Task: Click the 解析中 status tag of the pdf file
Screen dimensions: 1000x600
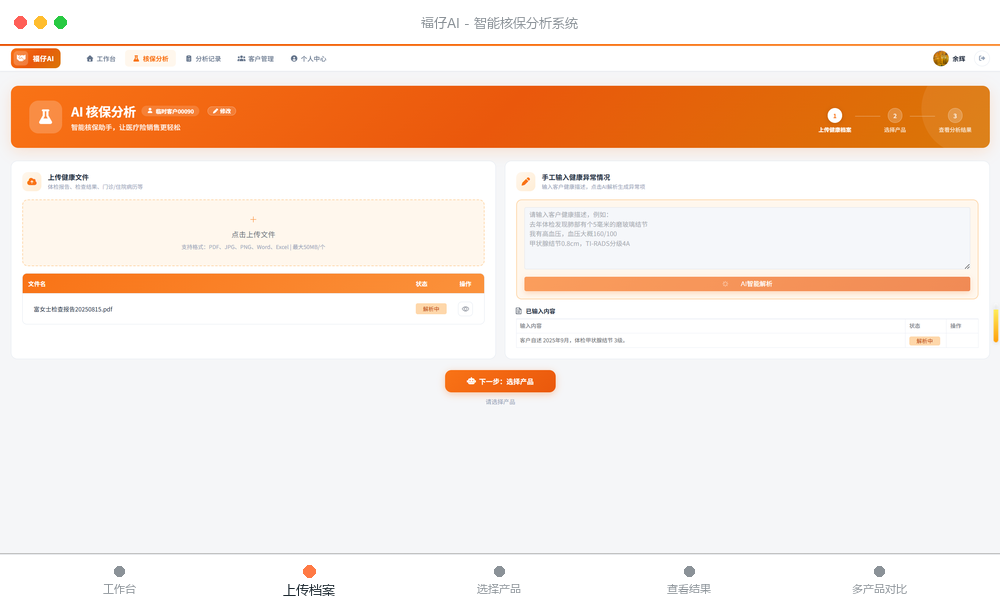Action: 431,309
